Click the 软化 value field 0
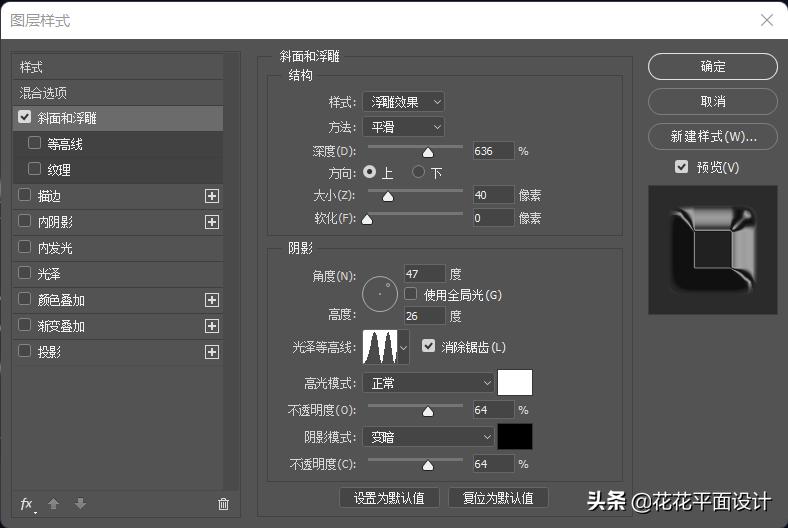The image size is (788, 528). point(494,218)
